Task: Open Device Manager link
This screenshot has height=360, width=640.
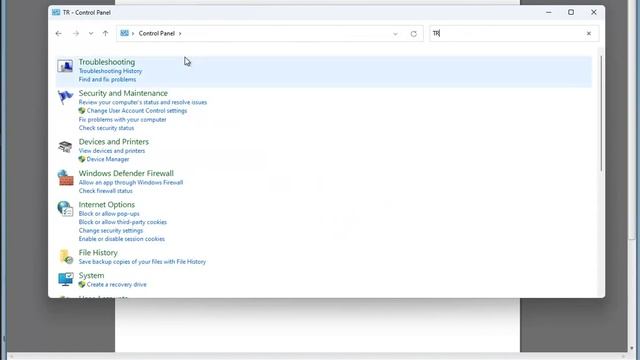Action: [108, 159]
